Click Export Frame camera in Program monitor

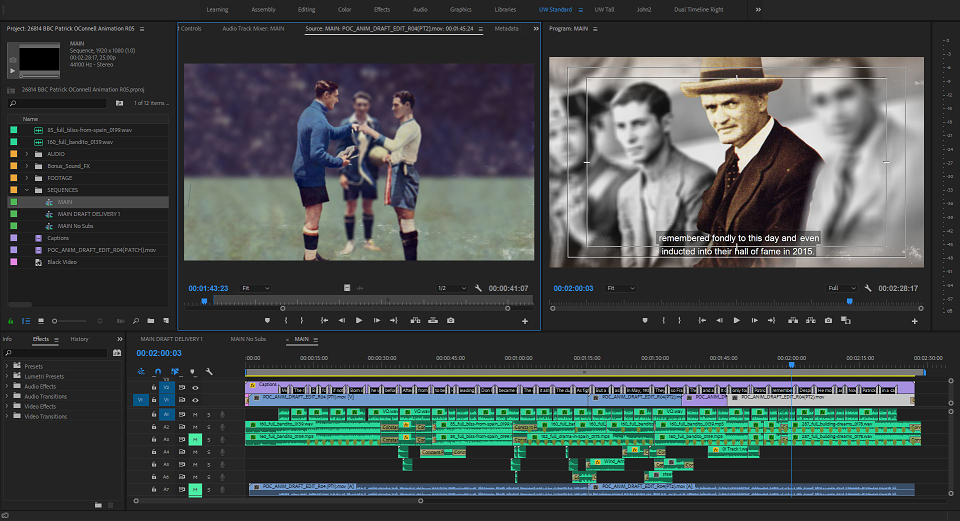pos(828,320)
